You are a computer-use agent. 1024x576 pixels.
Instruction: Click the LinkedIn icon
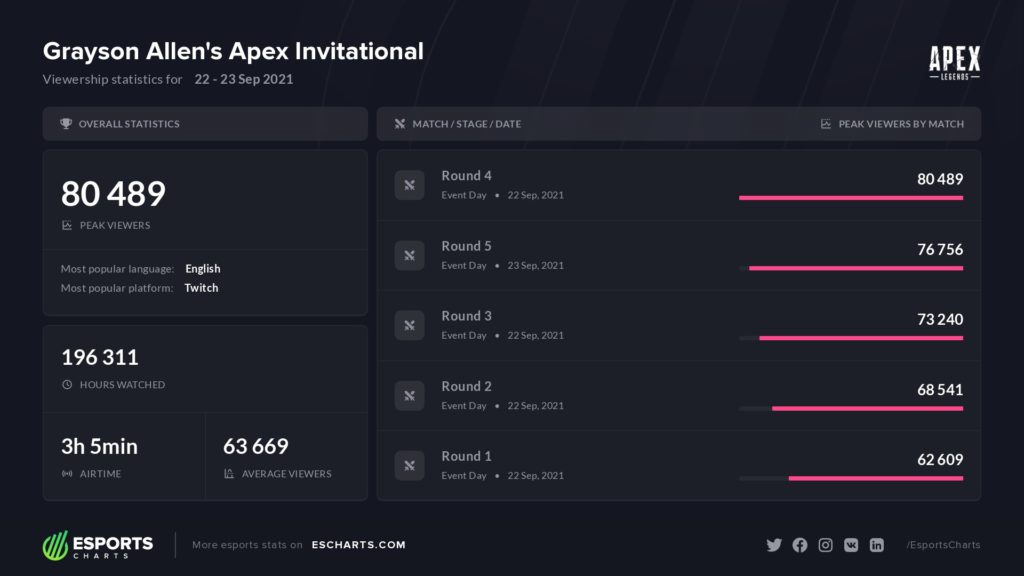click(x=877, y=545)
